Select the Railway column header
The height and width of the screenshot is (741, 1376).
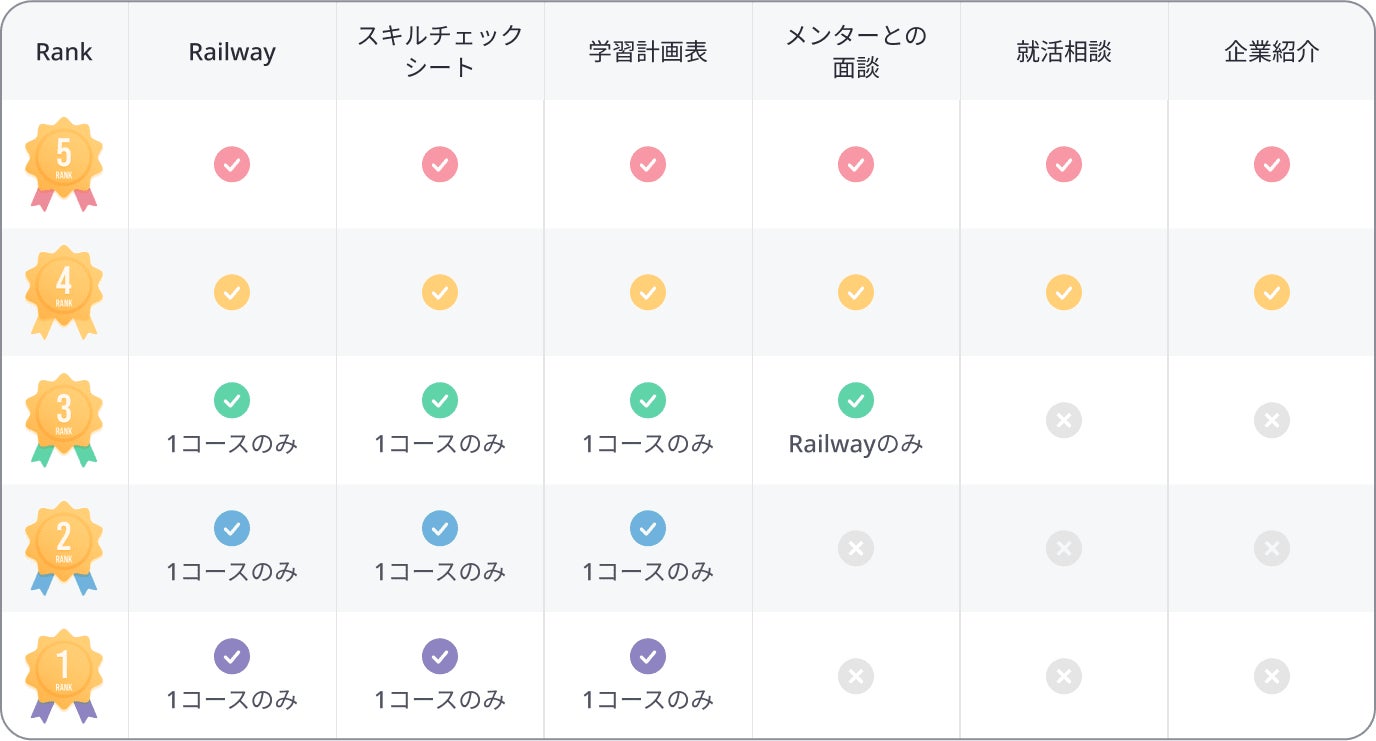point(232,52)
